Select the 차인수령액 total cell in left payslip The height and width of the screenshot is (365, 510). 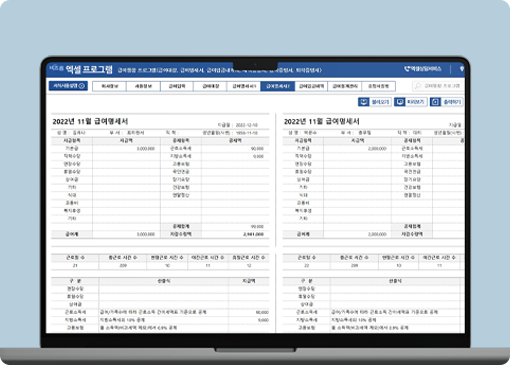235,234
